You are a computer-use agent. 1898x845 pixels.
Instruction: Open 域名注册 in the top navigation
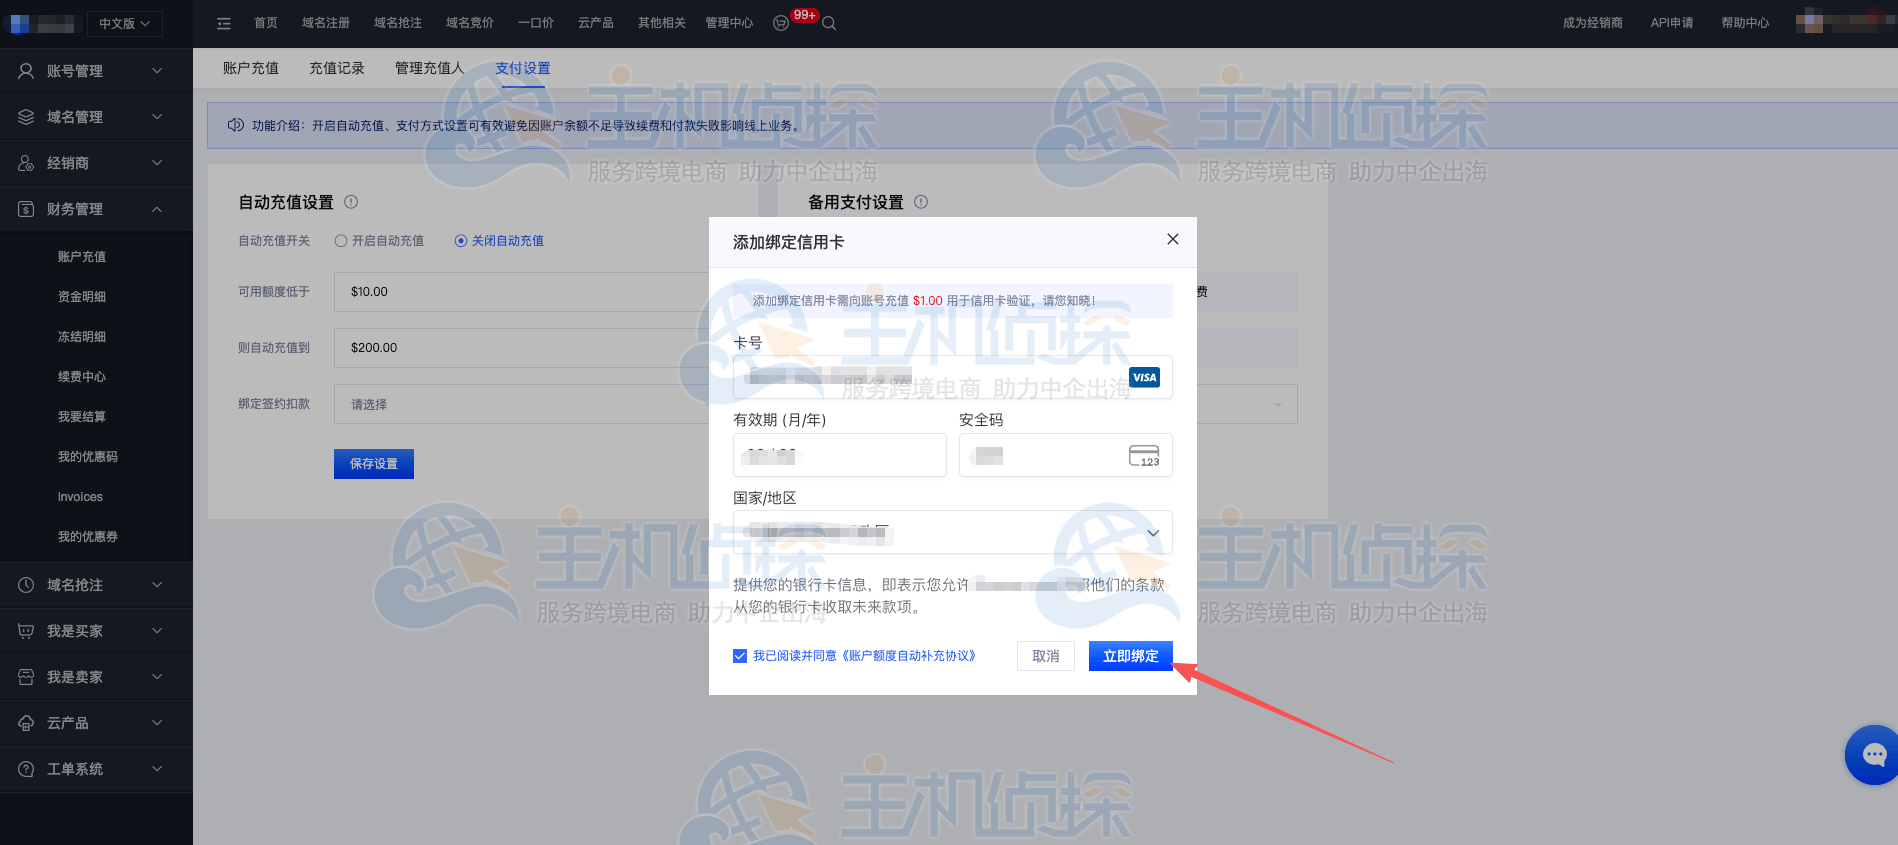click(x=326, y=23)
